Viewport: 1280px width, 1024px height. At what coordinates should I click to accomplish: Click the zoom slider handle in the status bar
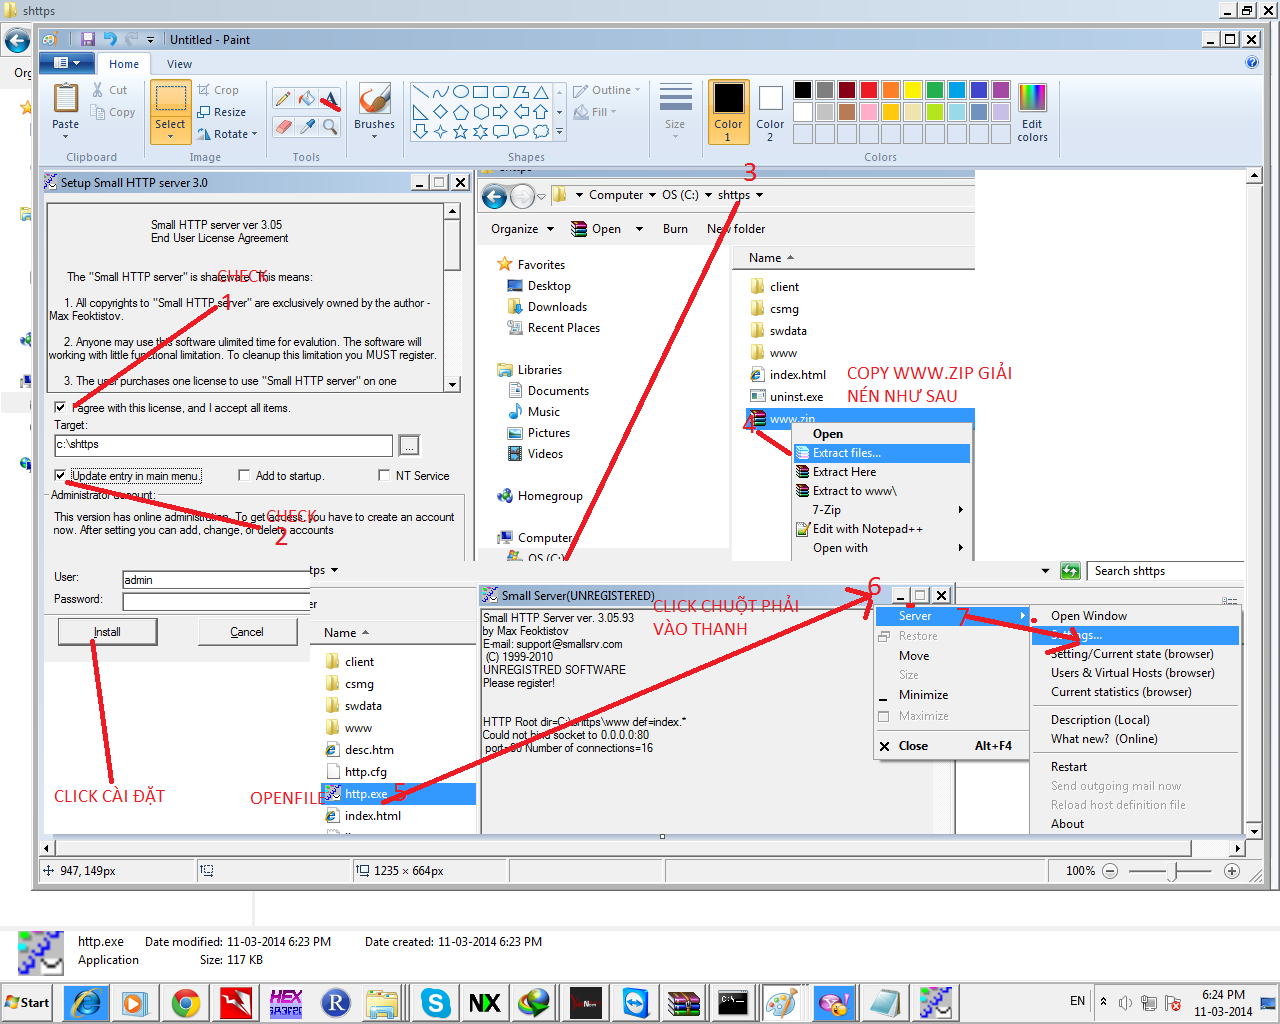coord(1172,871)
